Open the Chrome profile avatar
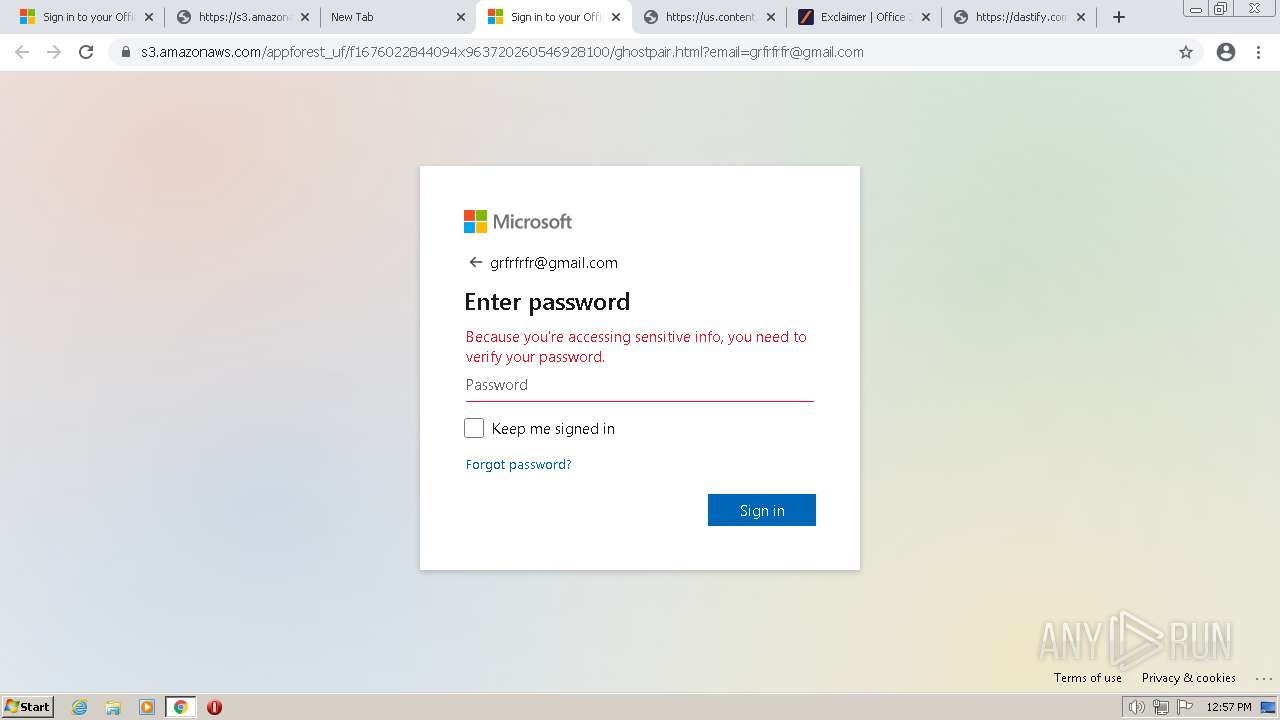 tap(1226, 52)
